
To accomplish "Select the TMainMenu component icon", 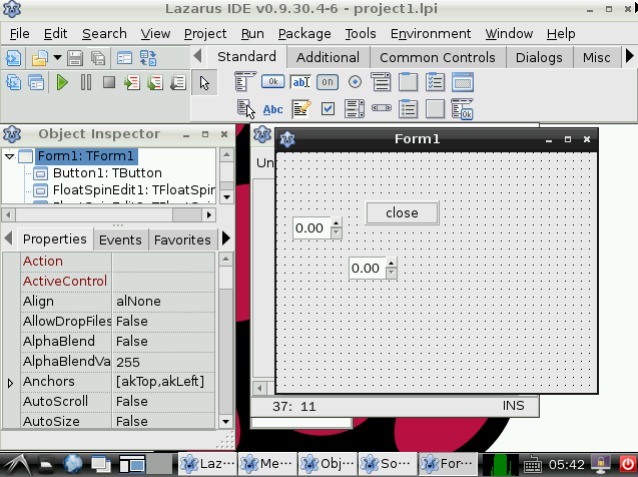I will (x=245, y=82).
